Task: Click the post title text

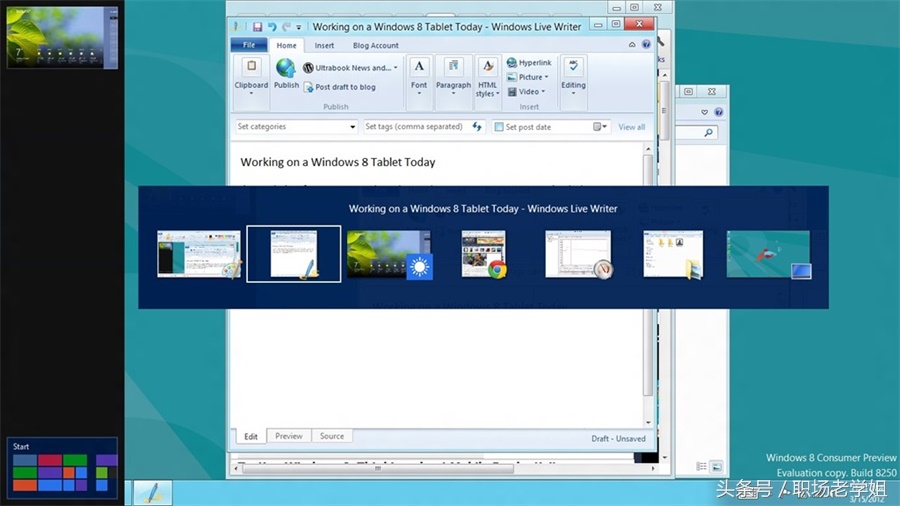Action: click(x=338, y=162)
